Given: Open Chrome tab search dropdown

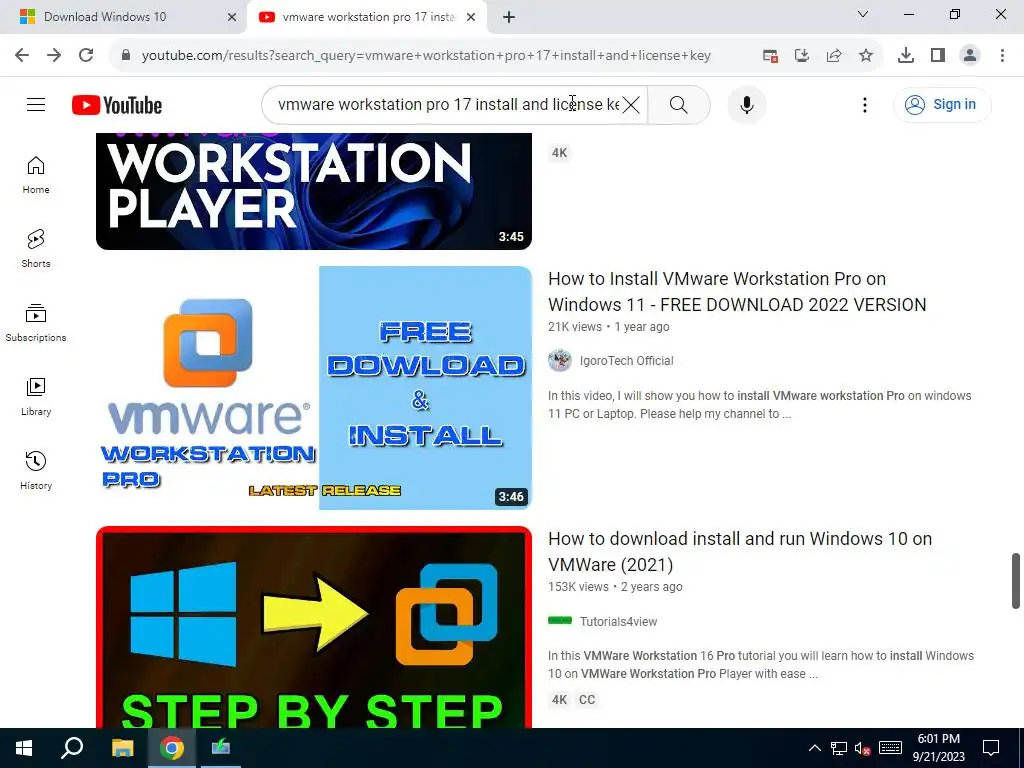Looking at the screenshot, I should pos(863,14).
